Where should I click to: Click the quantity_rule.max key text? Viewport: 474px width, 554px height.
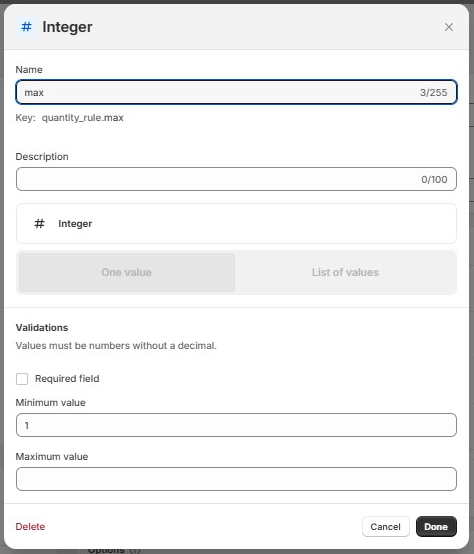pyautogui.click(x=83, y=118)
